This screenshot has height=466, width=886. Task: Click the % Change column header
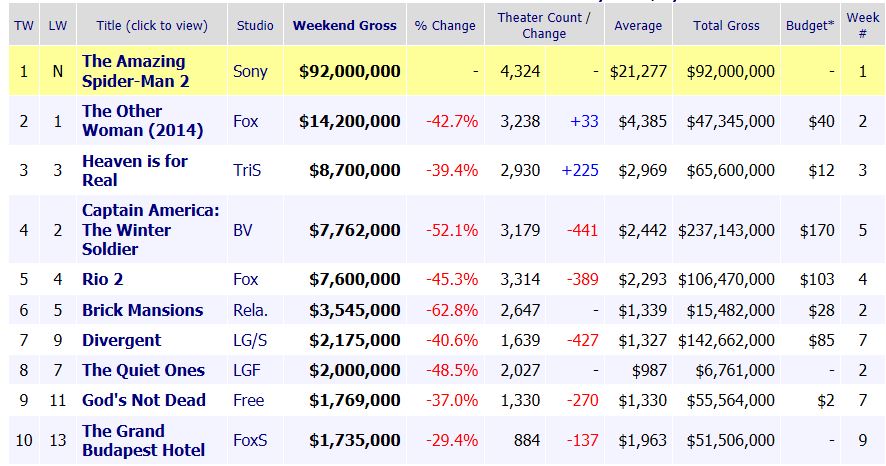[445, 25]
